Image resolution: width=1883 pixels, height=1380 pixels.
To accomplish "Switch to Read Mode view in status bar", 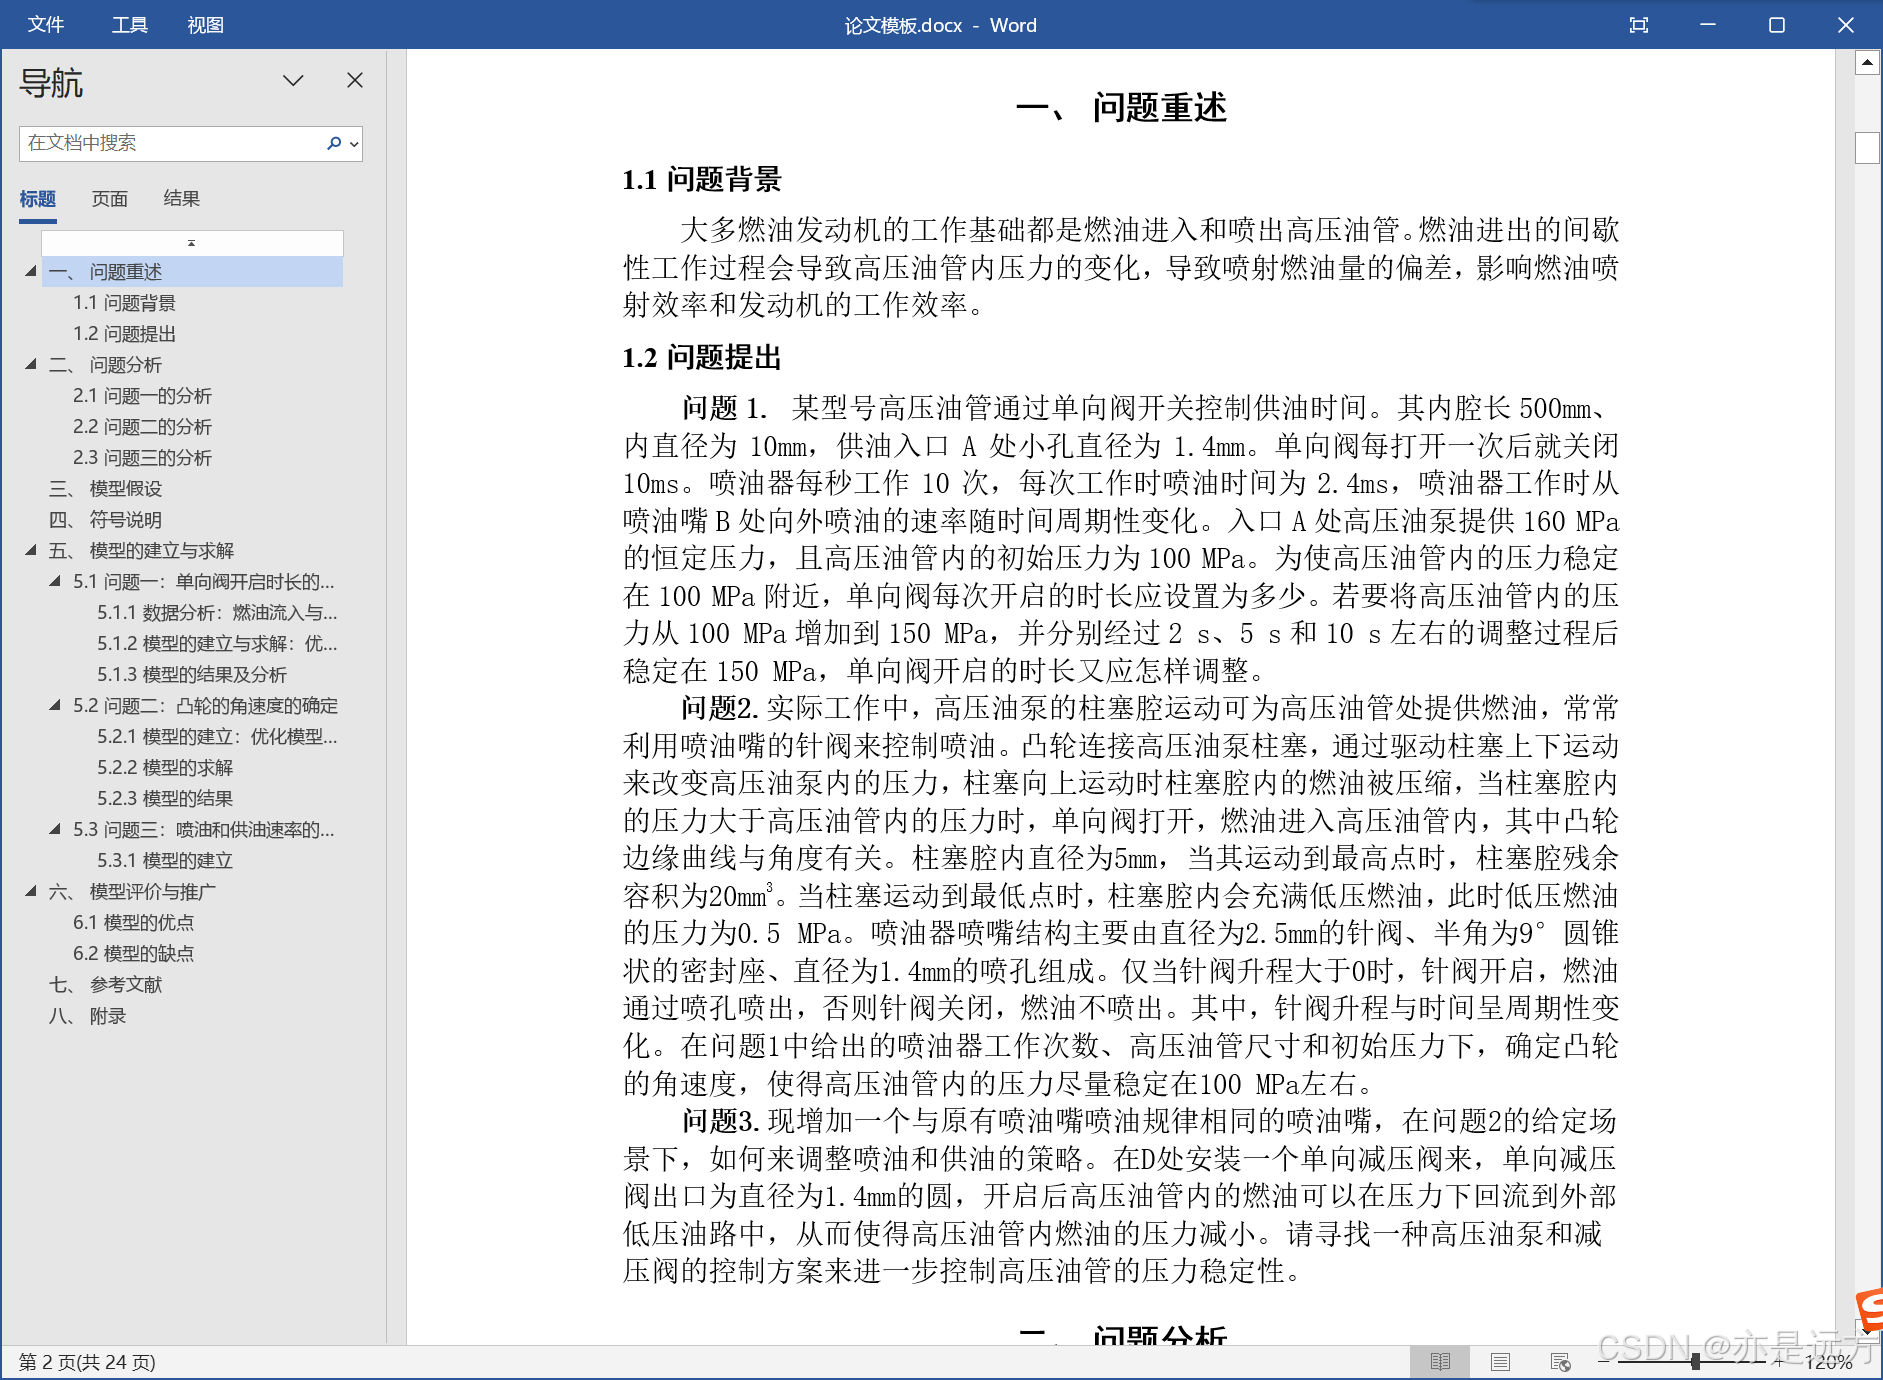I will [1440, 1361].
